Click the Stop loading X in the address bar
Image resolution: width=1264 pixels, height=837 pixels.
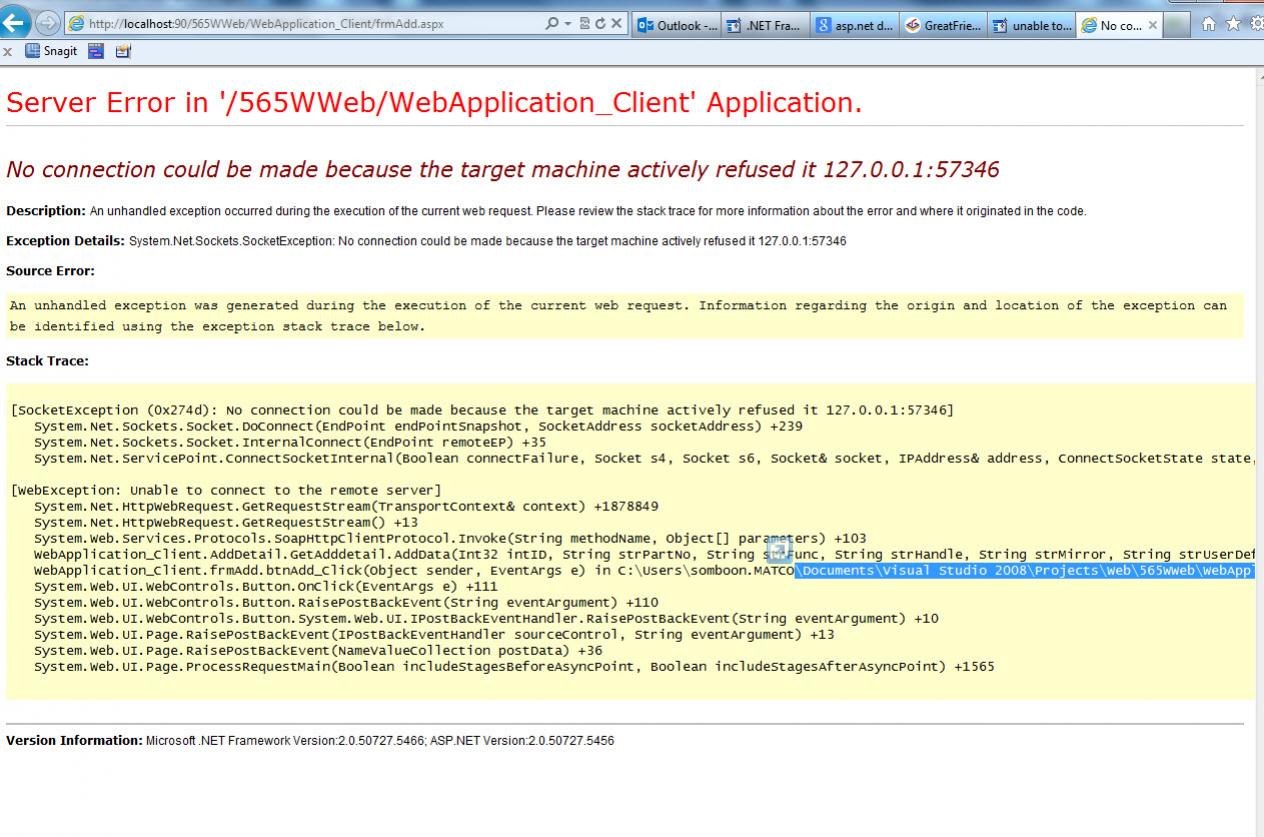[617, 24]
